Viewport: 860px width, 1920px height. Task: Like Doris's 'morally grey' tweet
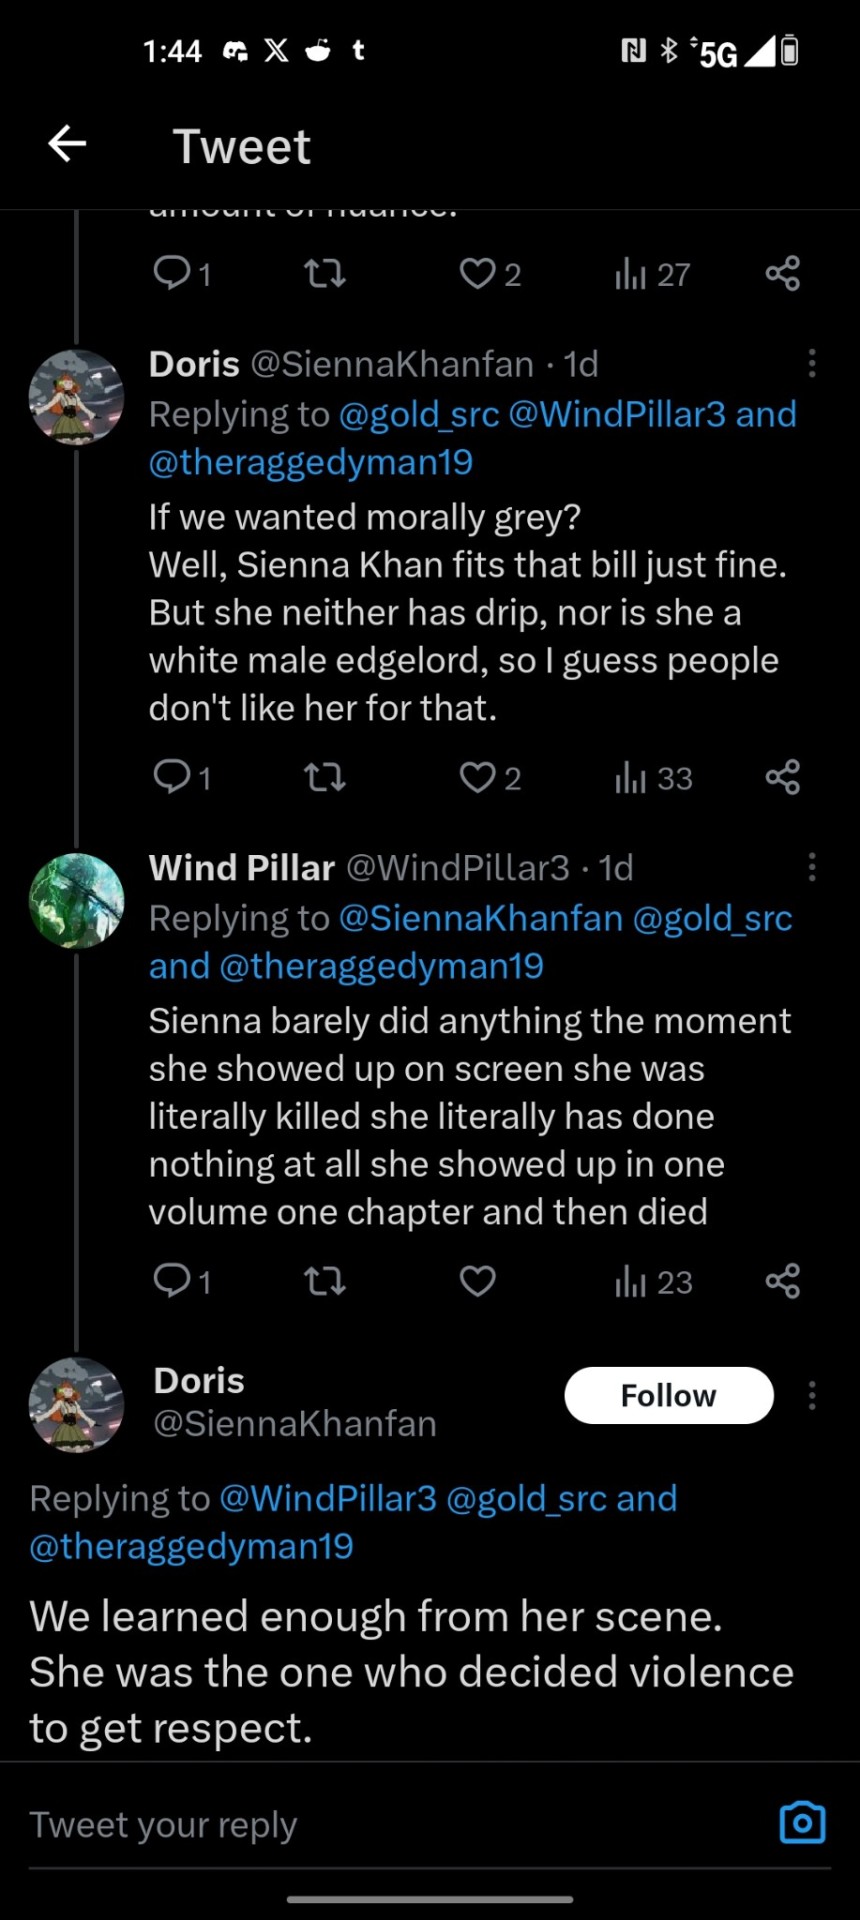478,777
